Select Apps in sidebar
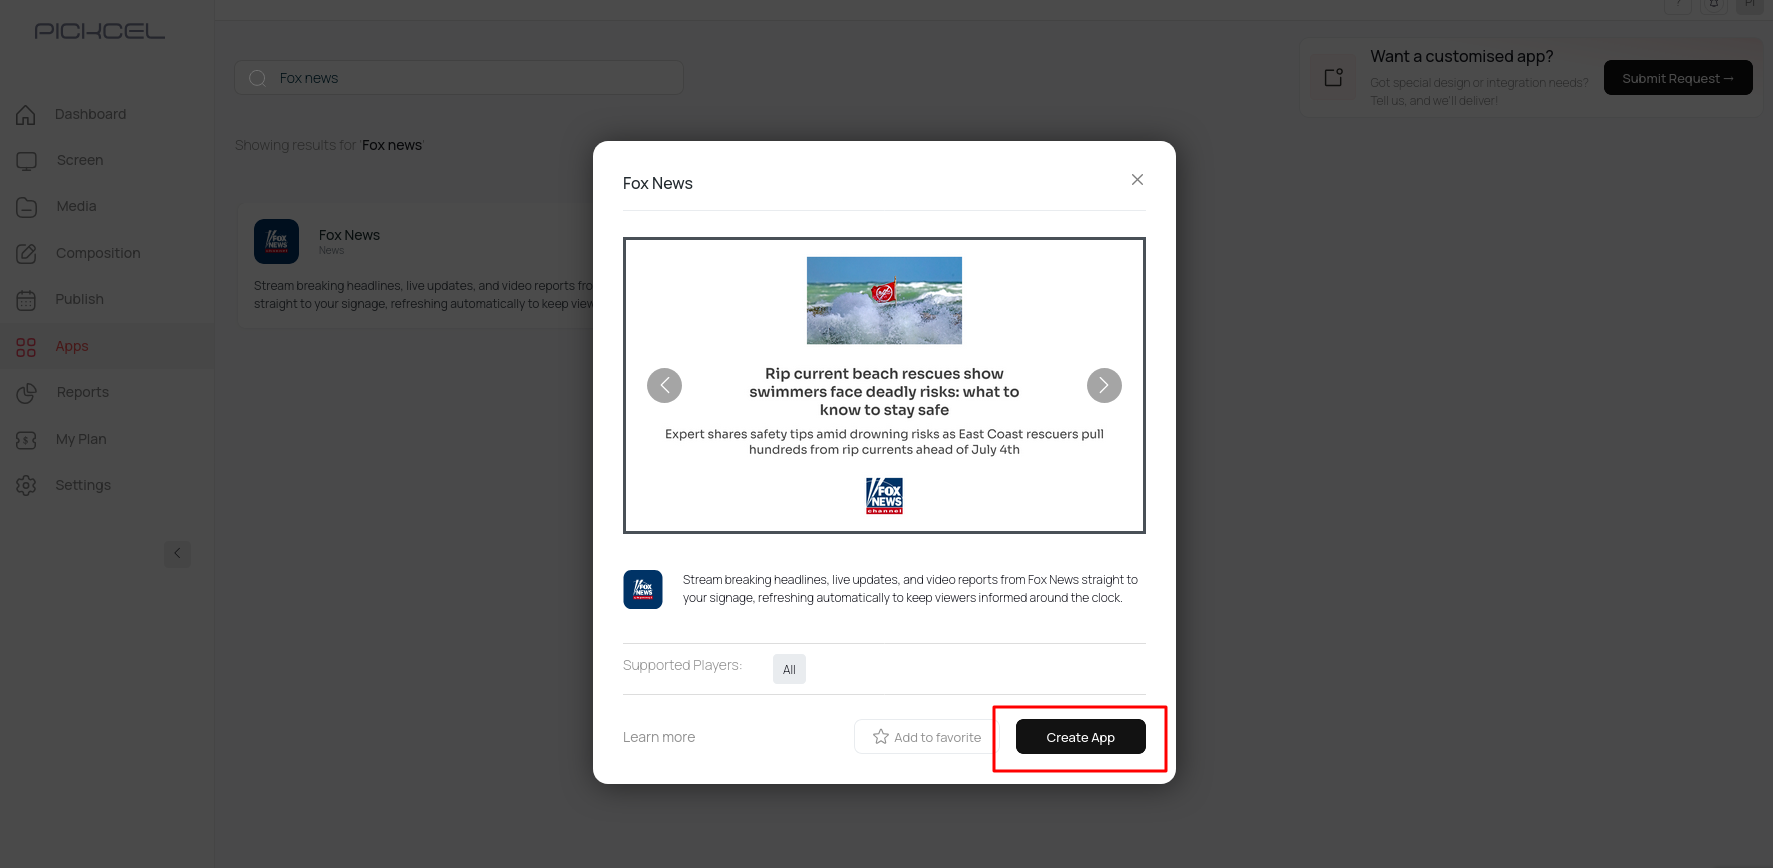 click(72, 346)
